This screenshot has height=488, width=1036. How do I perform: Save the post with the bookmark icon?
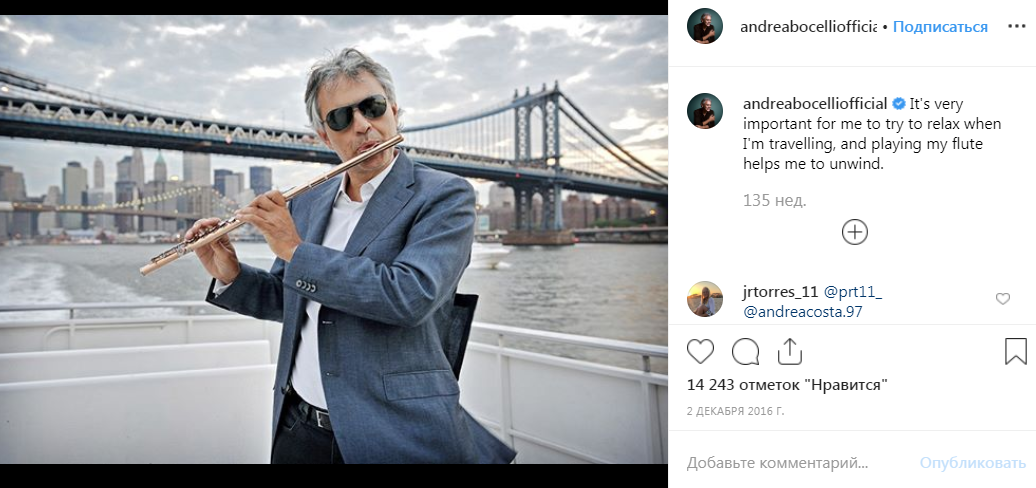point(1015,352)
